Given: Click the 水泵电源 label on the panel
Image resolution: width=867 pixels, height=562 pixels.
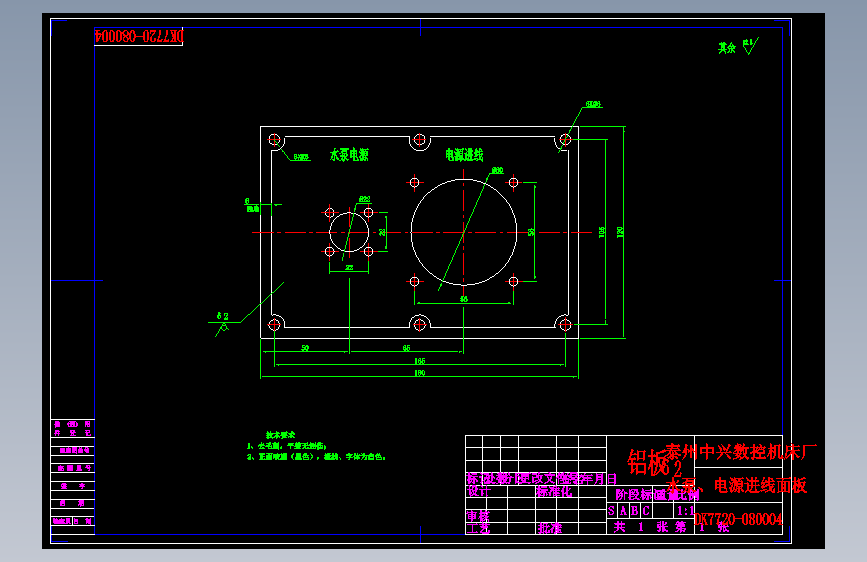Looking at the screenshot, I should (x=349, y=155).
